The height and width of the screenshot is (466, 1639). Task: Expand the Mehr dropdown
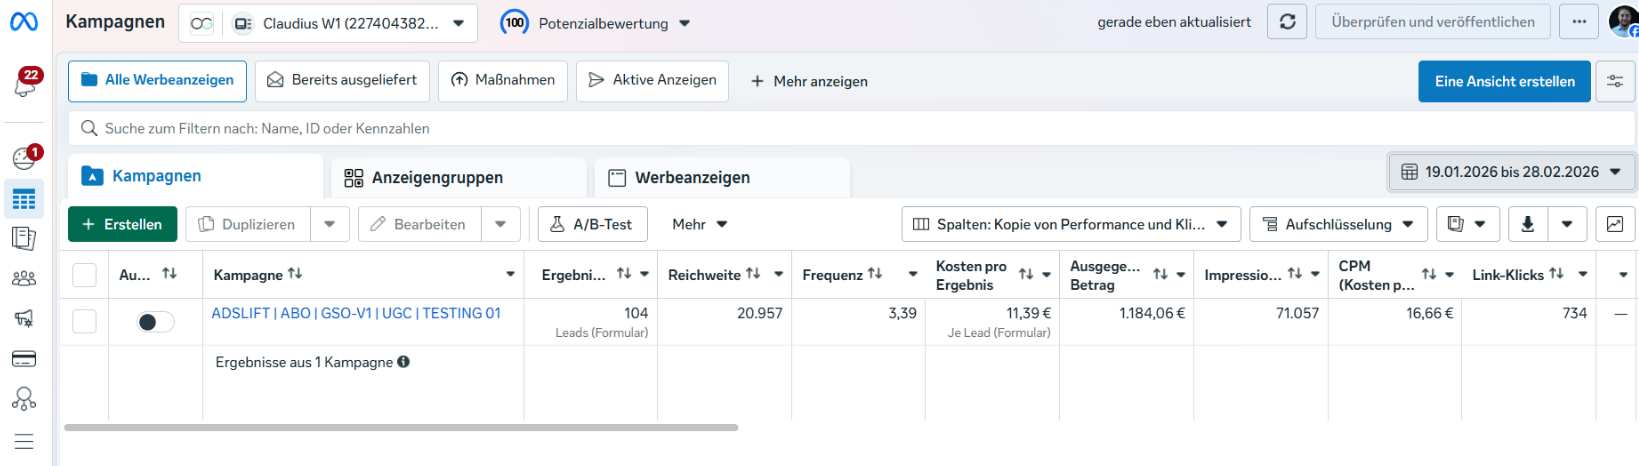click(700, 224)
